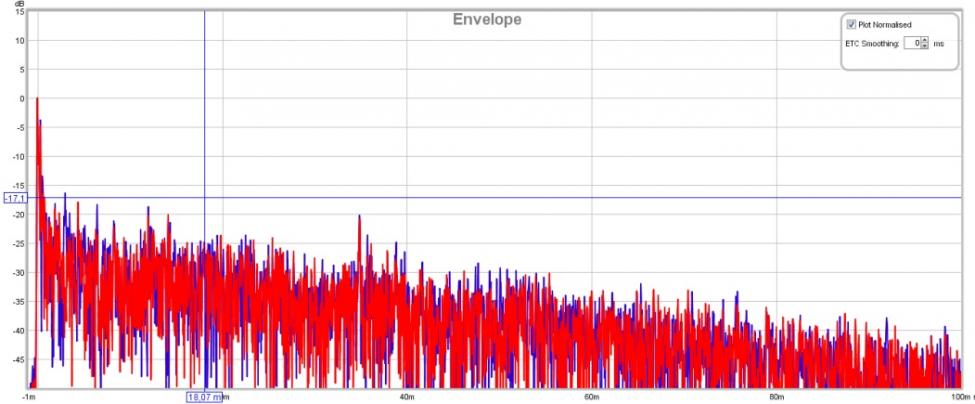Click the -30 label on the dB axis
This screenshot has width=975, height=404.
19,273
